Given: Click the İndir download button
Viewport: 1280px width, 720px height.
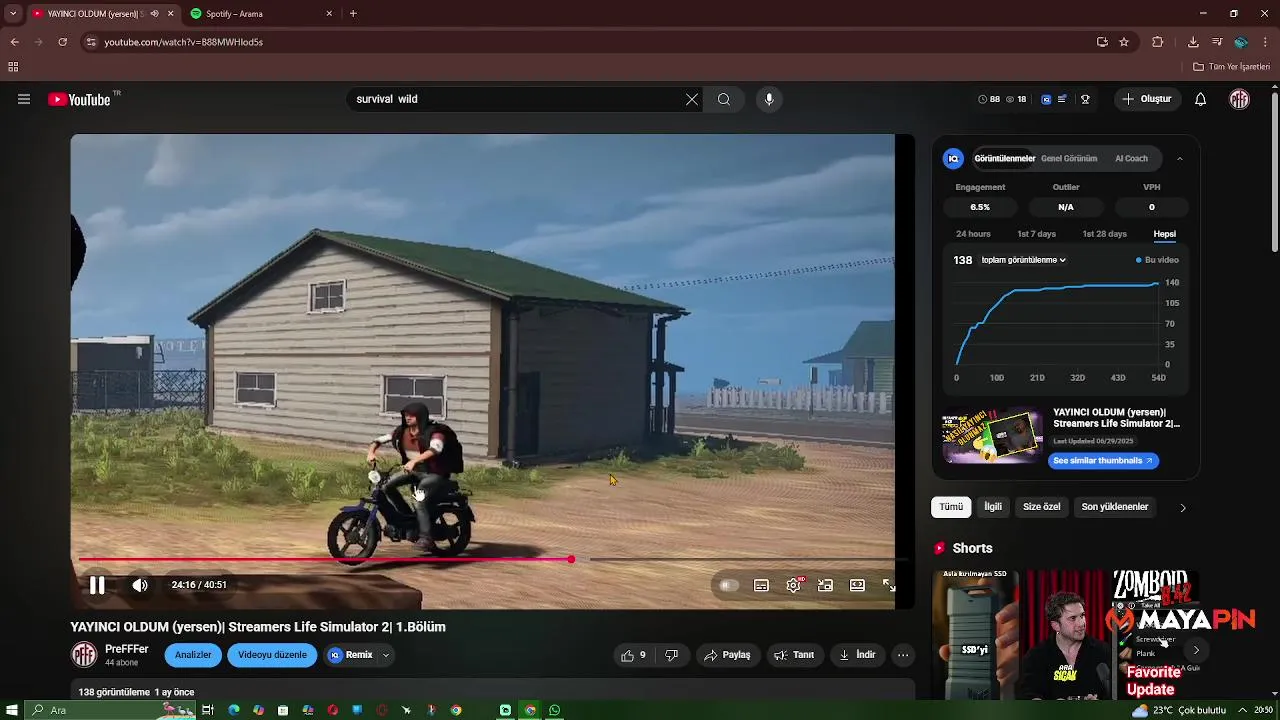Looking at the screenshot, I should coord(857,655).
